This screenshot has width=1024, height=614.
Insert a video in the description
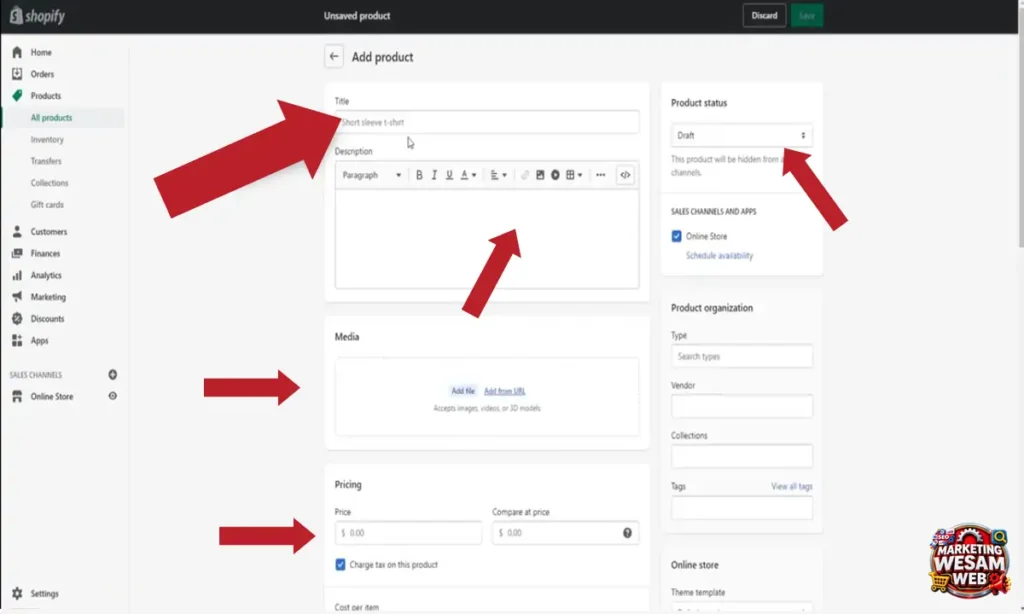tap(555, 175)
